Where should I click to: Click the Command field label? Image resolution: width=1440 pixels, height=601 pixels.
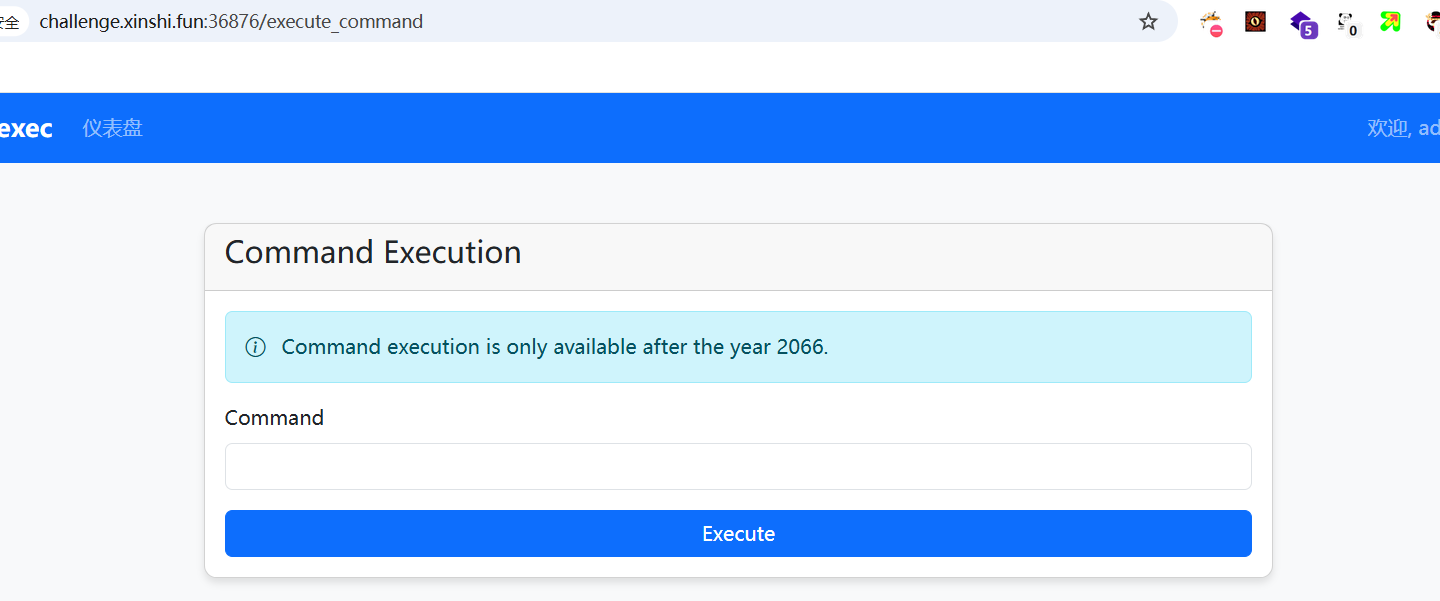(x=274, y=418)
